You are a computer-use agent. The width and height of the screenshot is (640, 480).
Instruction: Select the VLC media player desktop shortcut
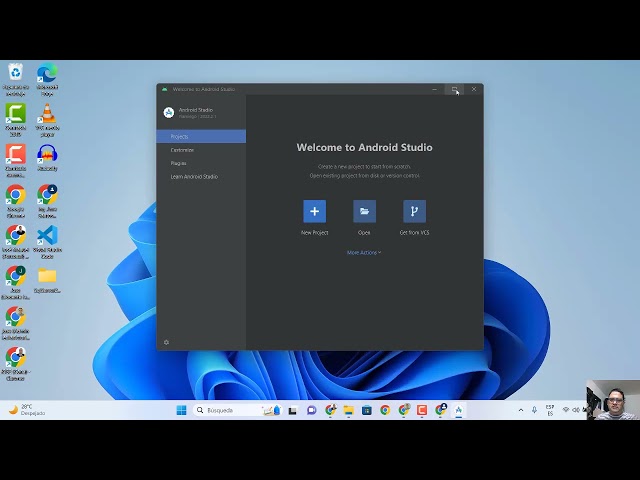pos(47,120)
